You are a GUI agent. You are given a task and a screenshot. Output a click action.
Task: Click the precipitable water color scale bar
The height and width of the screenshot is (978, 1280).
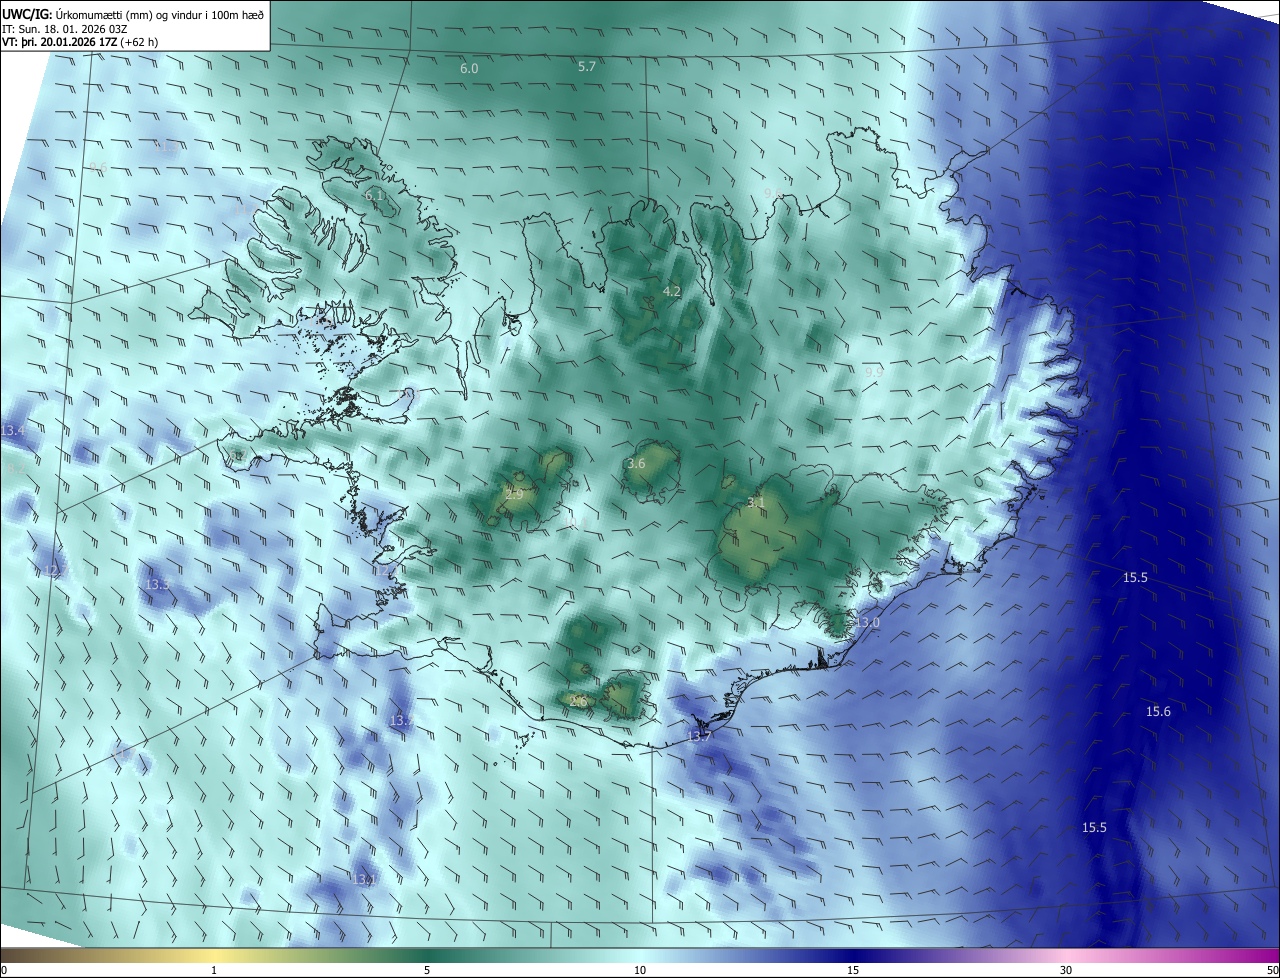640,956
